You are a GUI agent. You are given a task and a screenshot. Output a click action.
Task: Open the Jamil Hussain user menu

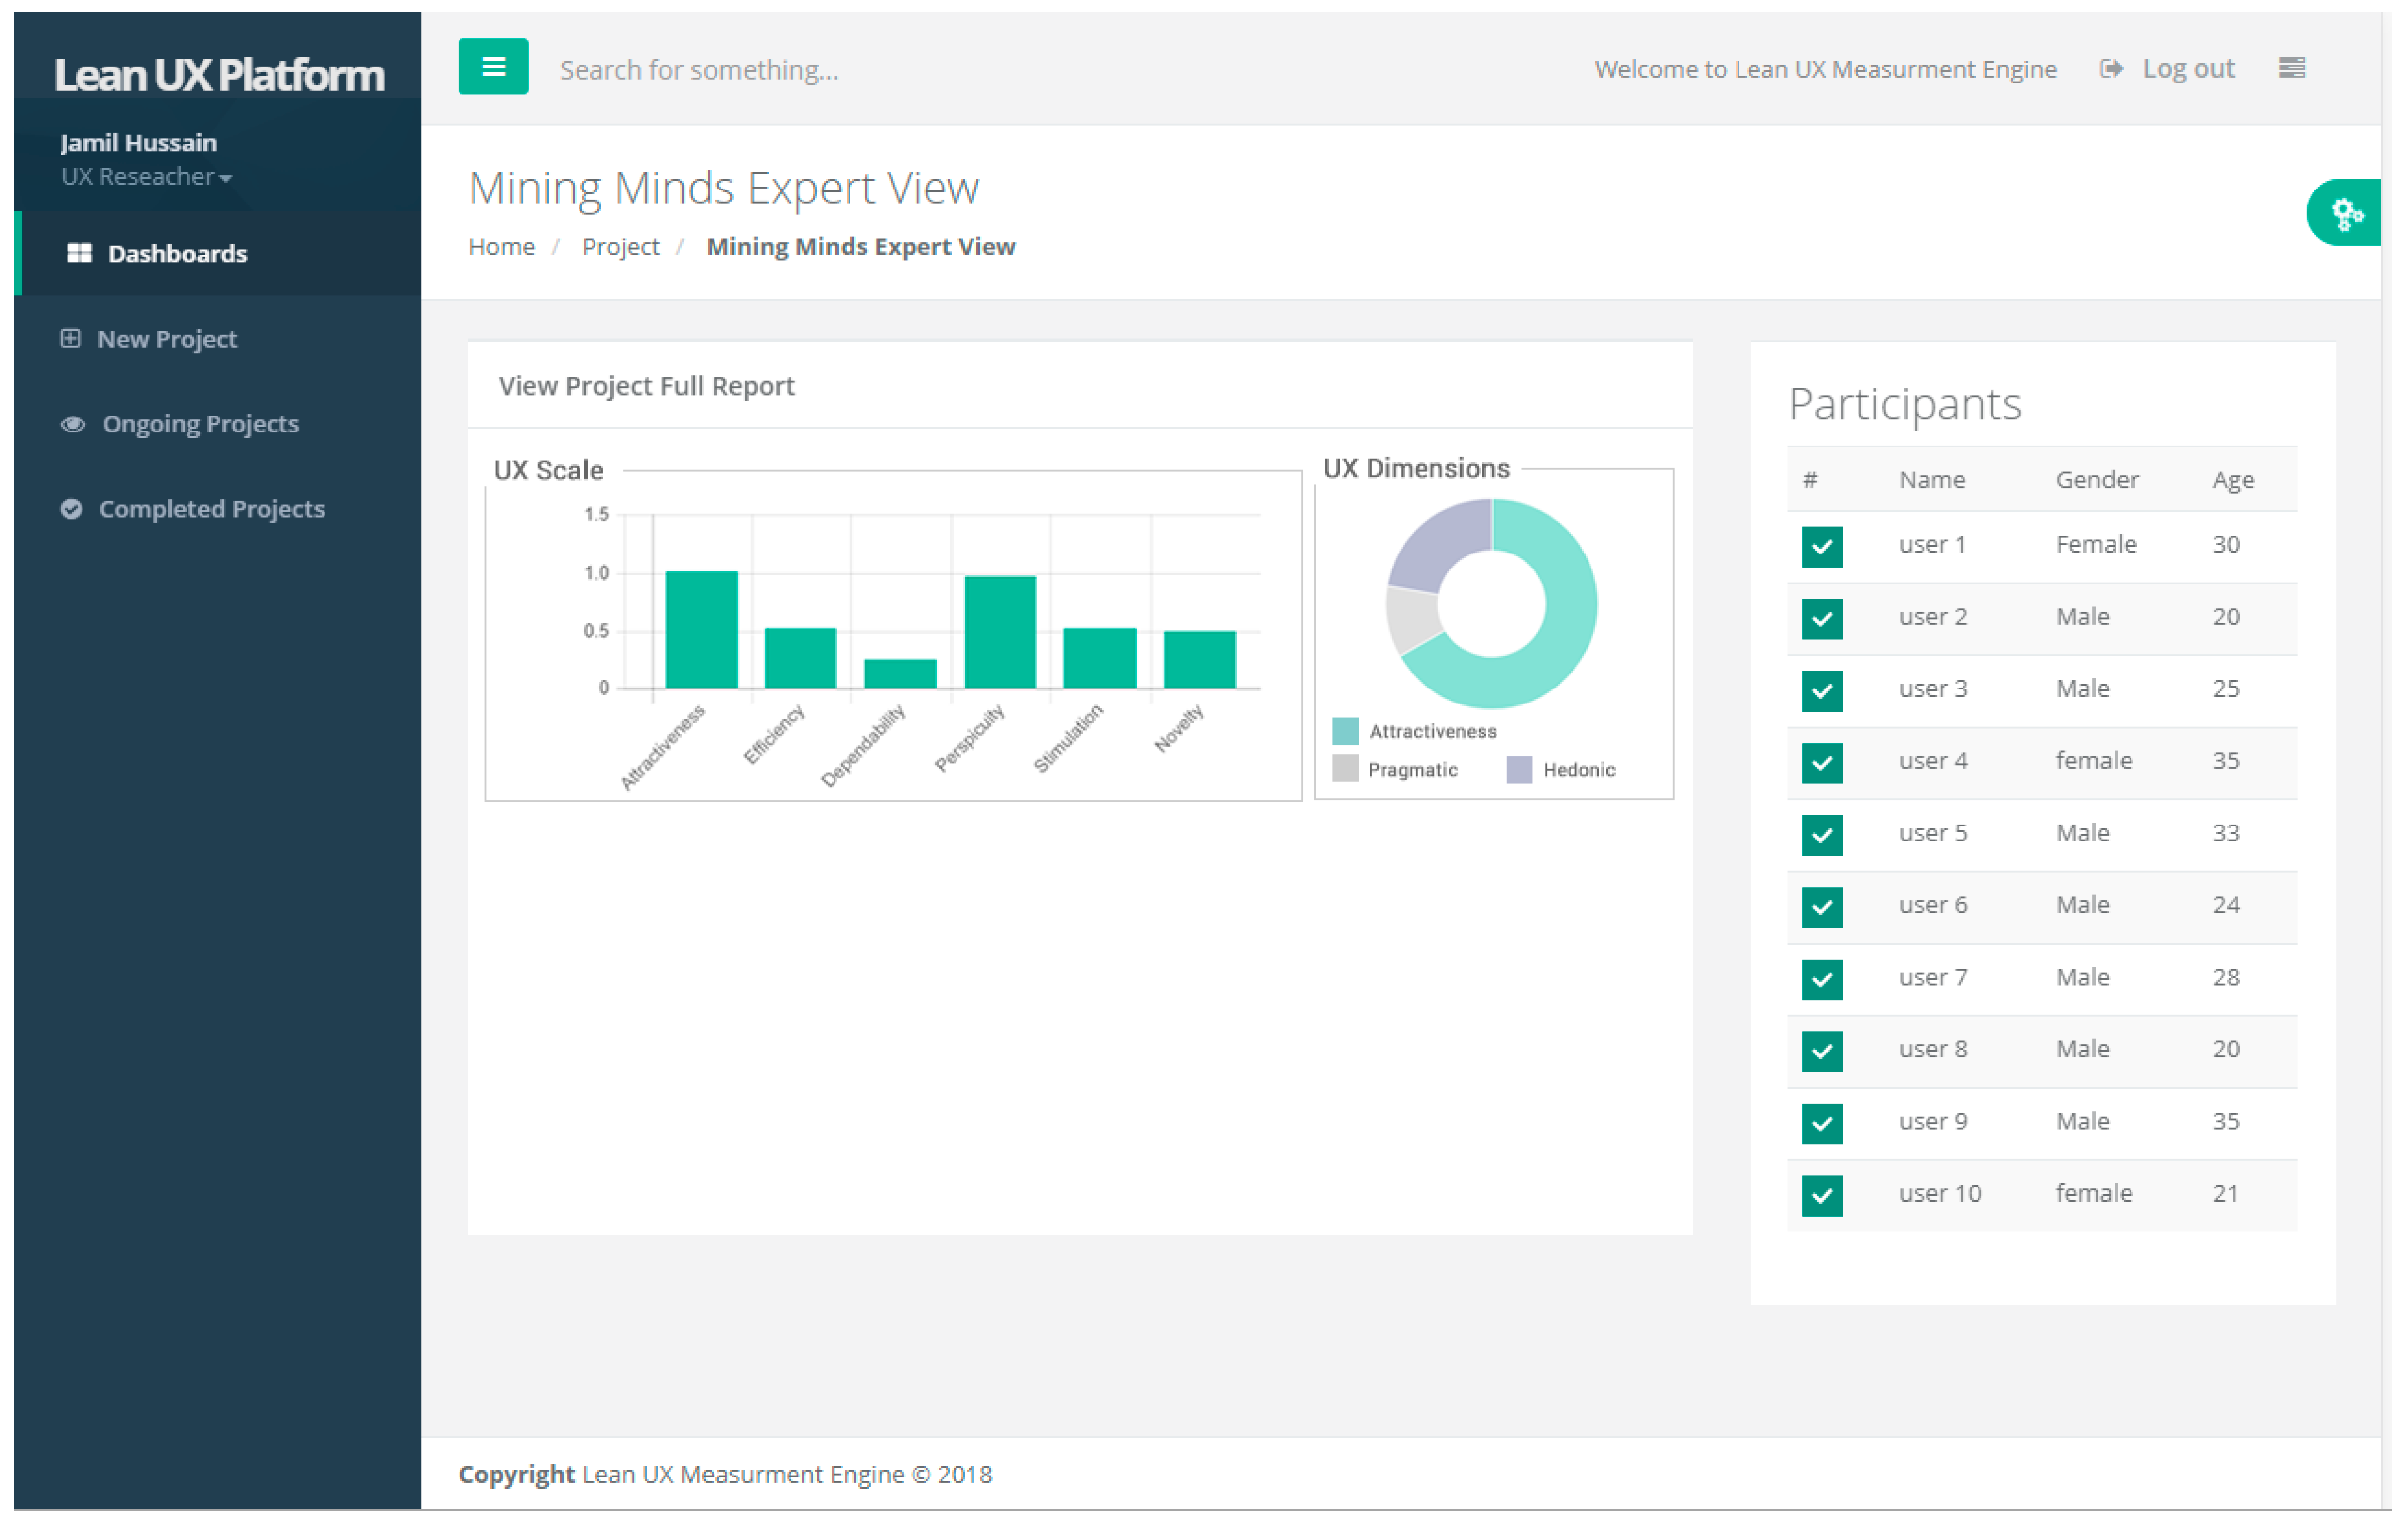click(138, 143)
